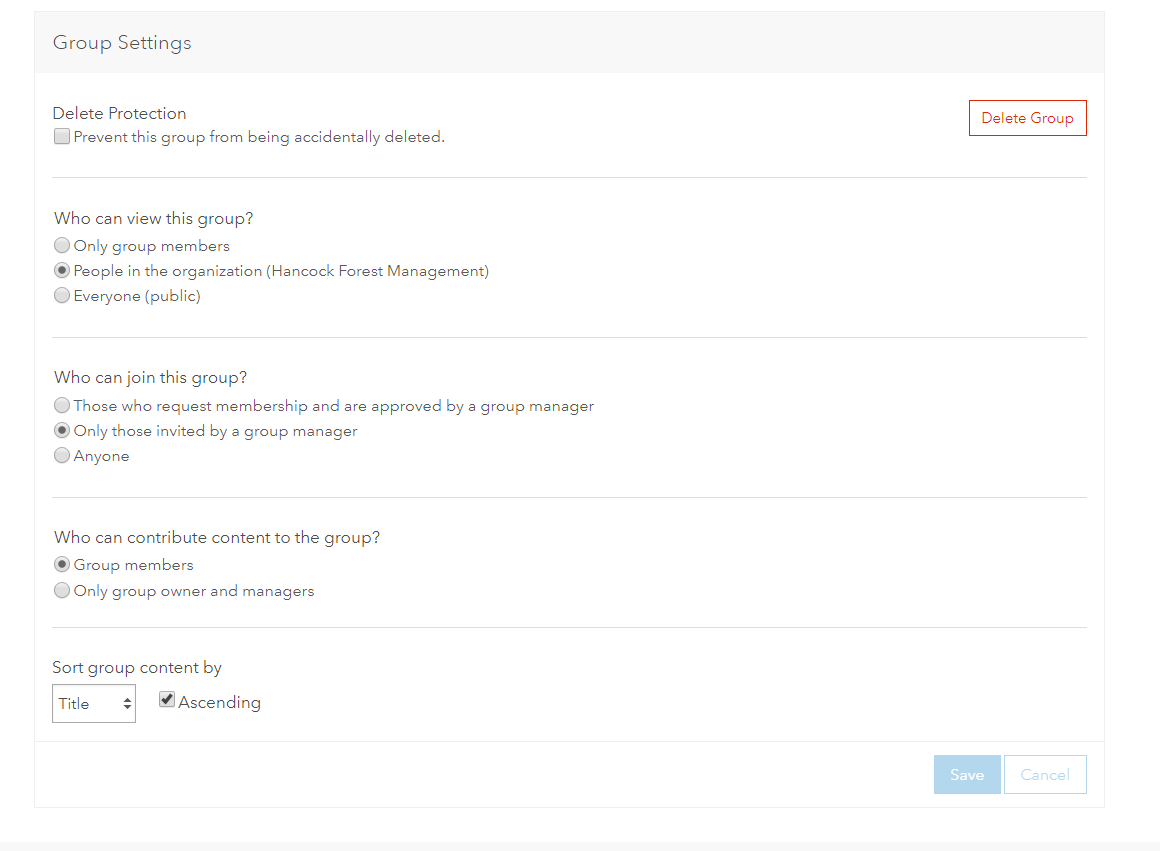This screenshot has width=1160, height=851.
Task: Choose 'Only group owner and managers' option
Action: (62, 590)
